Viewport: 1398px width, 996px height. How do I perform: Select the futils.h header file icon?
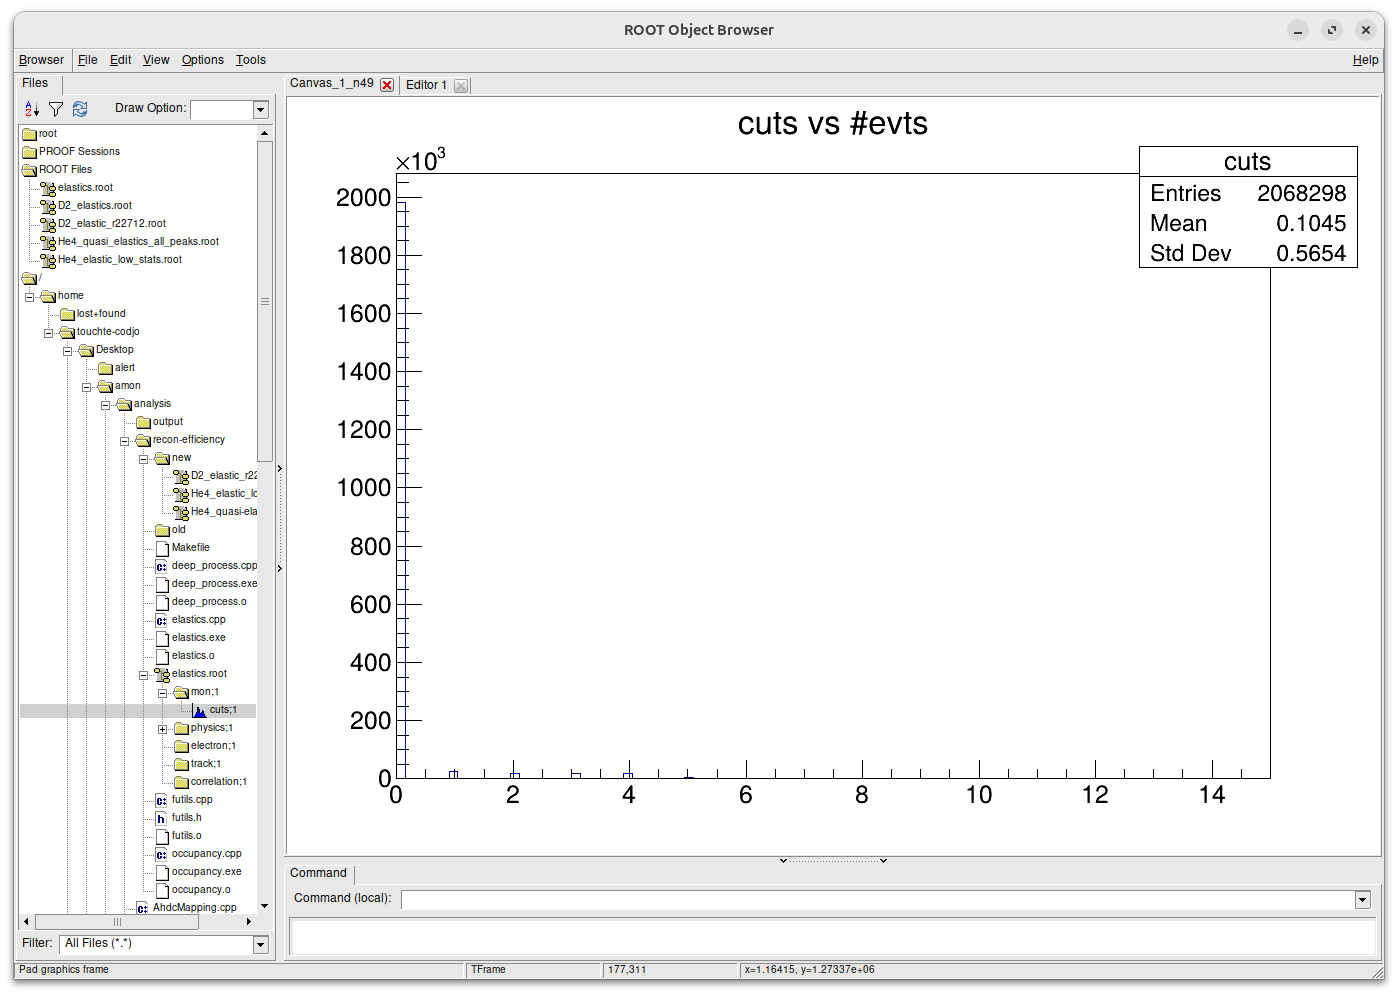coord(162,818)
